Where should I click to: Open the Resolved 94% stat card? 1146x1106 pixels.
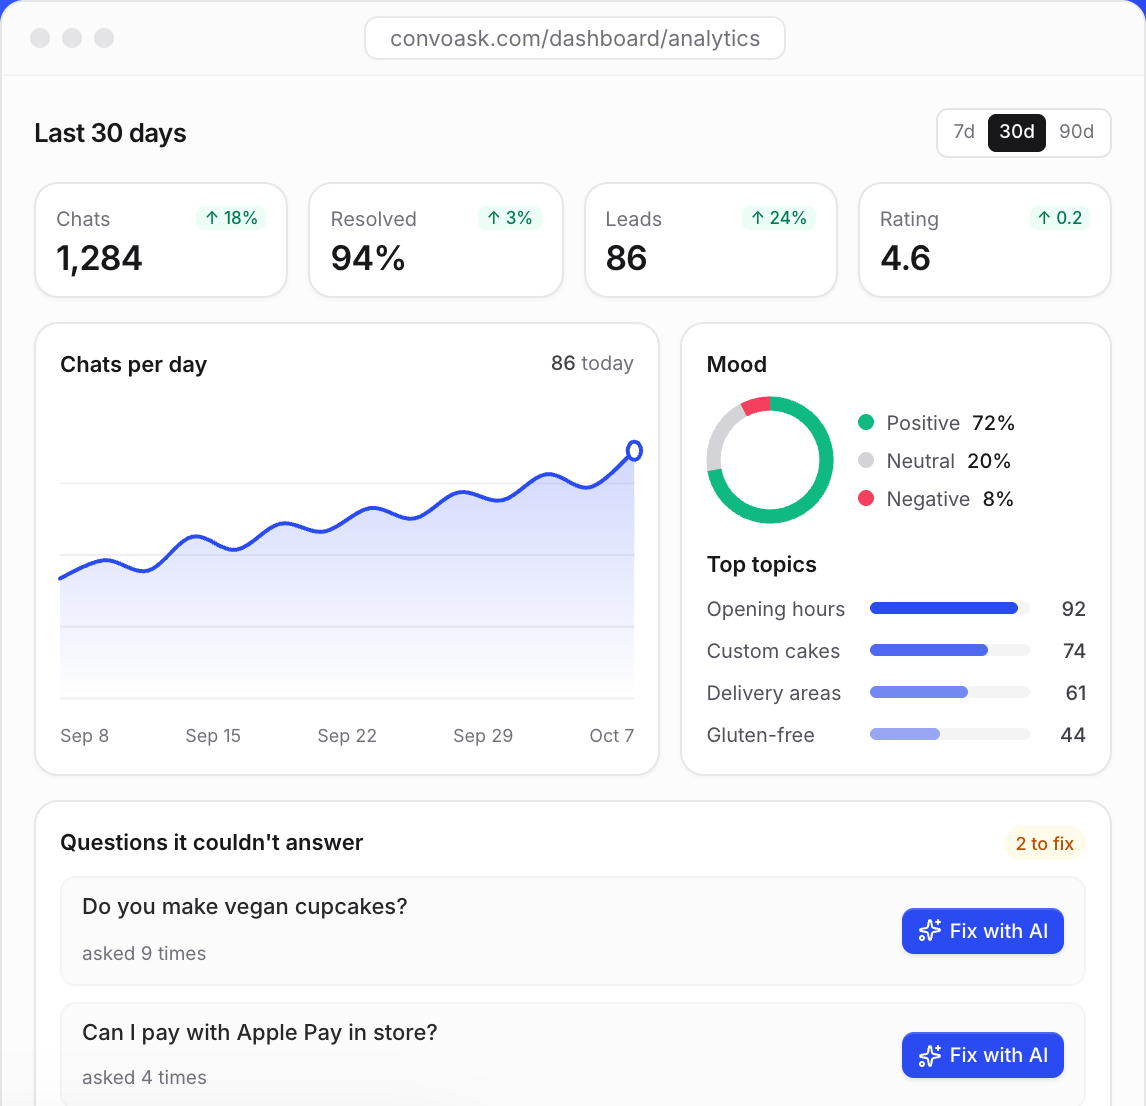[436, 240]
